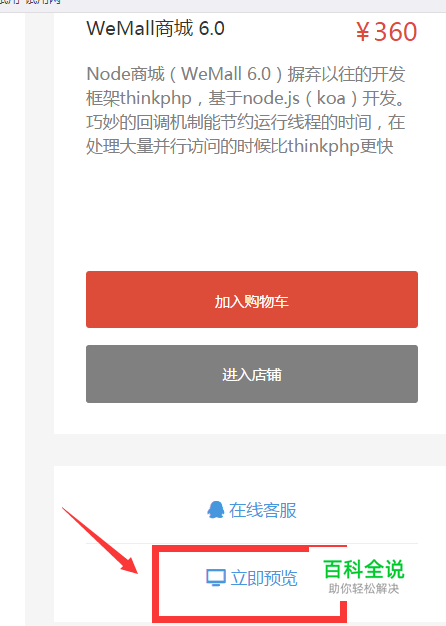Click the QQ penguin icon beside 在线客服
The image size is (446, 626).
(x=216, y=510)
